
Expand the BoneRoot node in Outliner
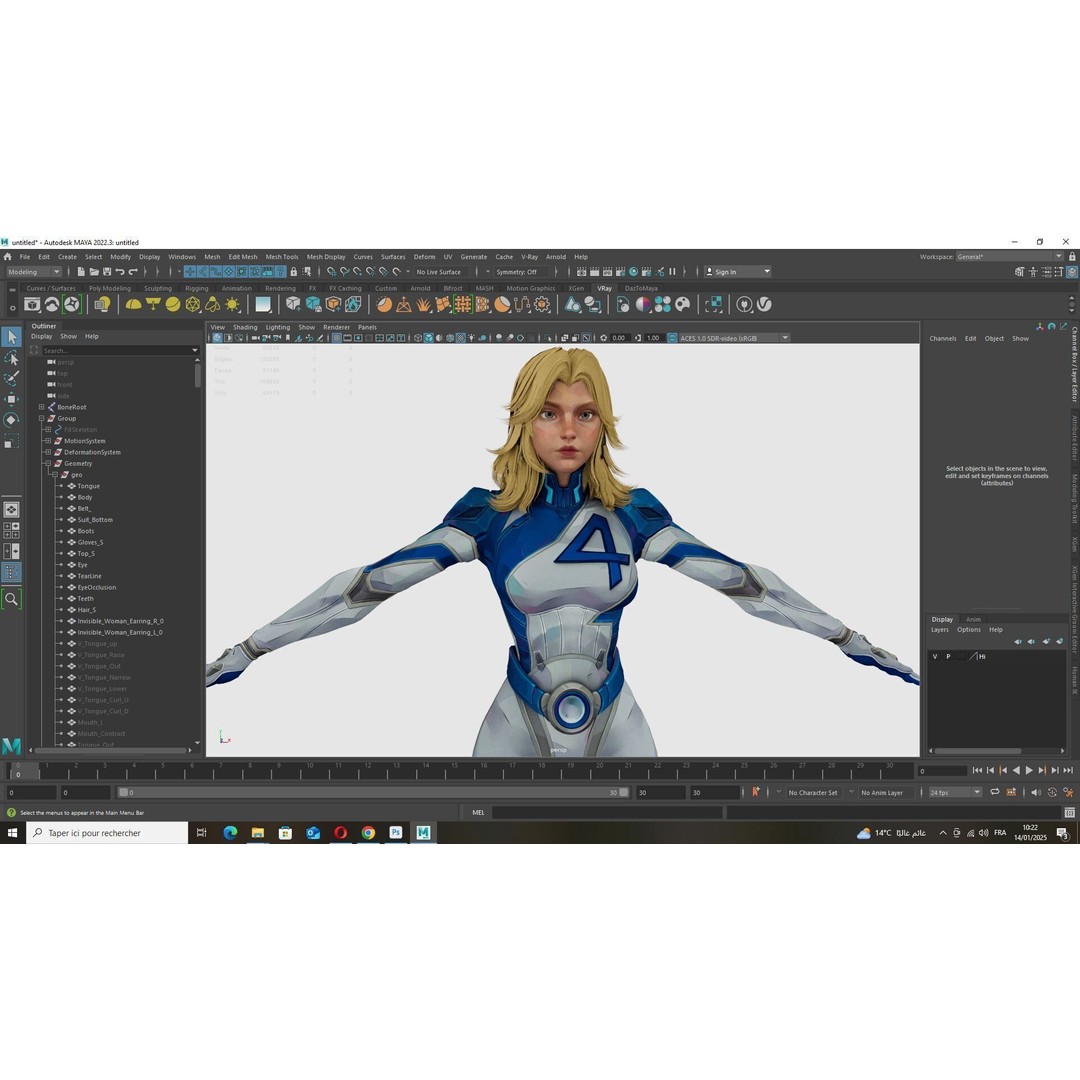[x=41, y=407]
